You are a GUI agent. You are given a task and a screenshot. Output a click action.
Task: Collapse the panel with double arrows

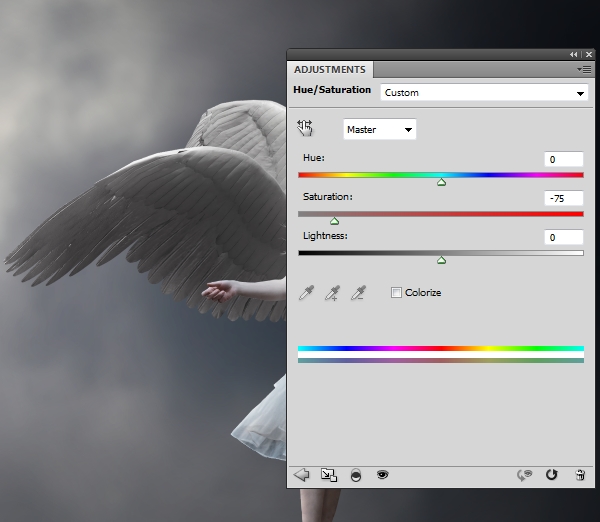point(574,54)
